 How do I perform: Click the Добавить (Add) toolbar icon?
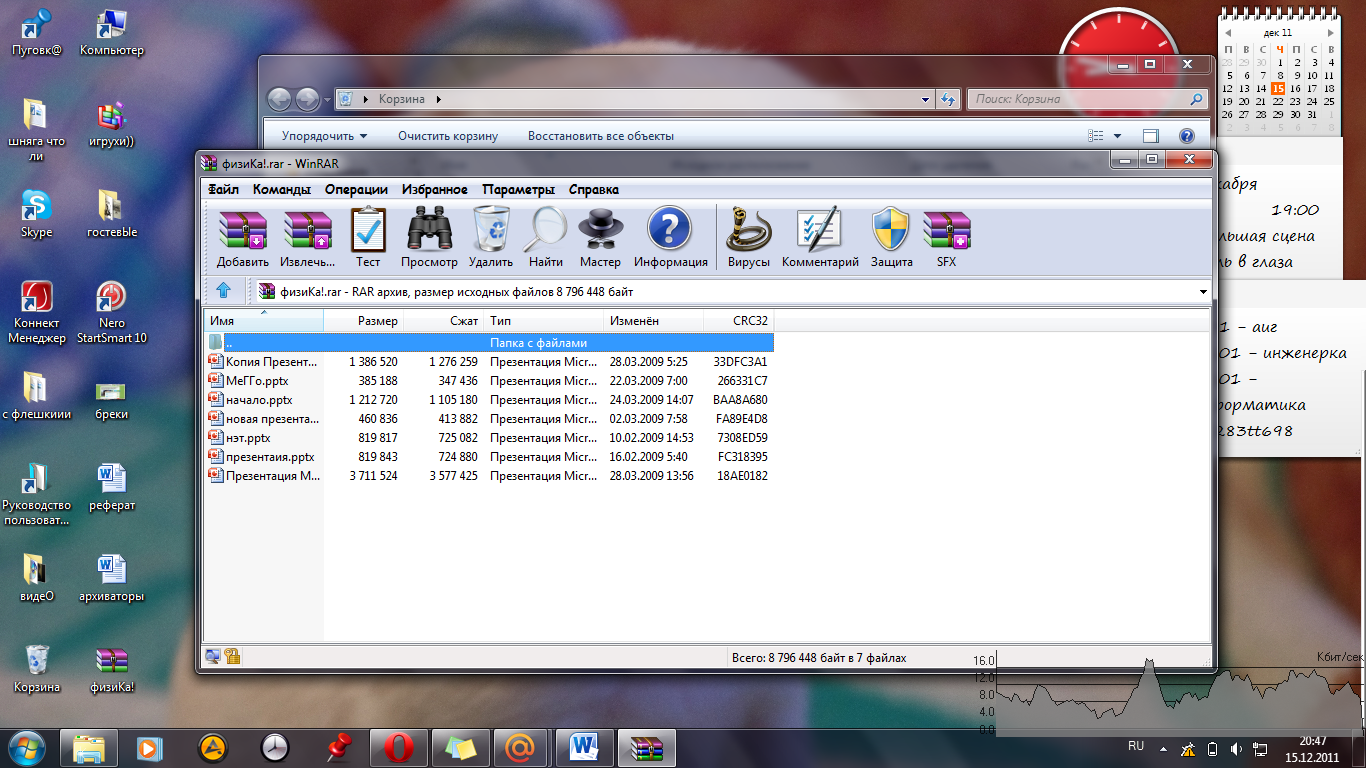click(x=242, y=237)
